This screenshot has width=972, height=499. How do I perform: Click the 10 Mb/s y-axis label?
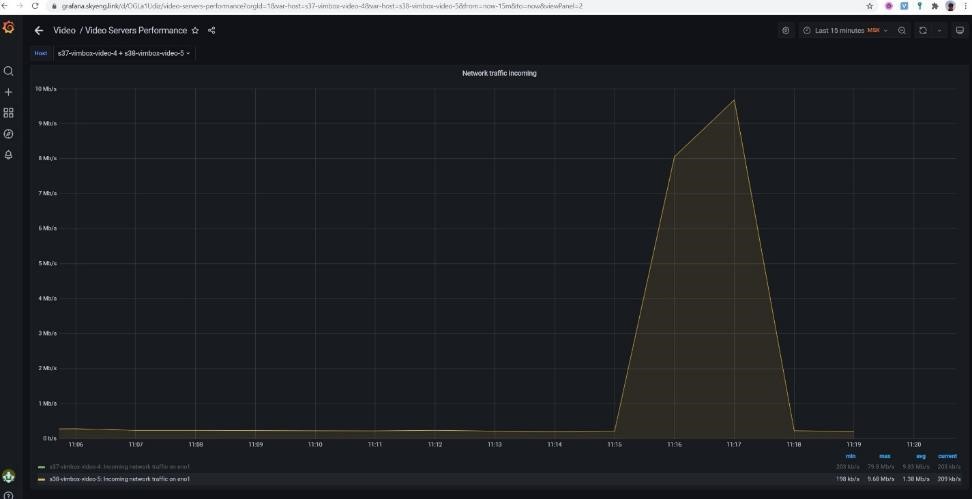tap(46, 89)
